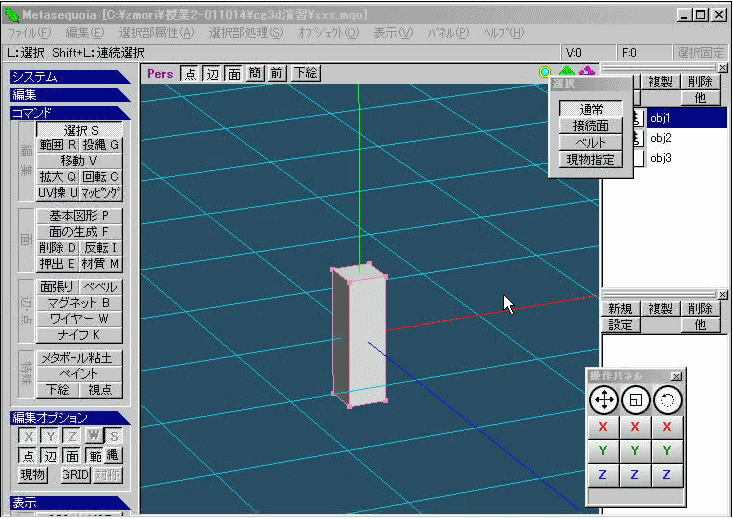The image size is (733, 519).
Task: Click red X below the move arrows icon
Action: click(x=603, y=427)
